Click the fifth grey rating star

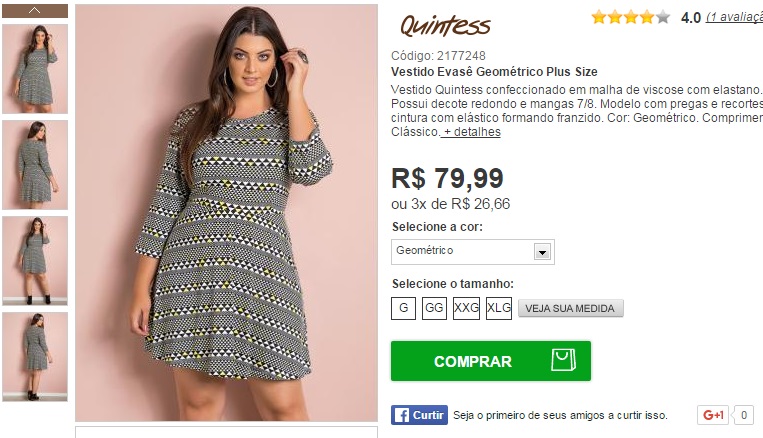point(663,18)
